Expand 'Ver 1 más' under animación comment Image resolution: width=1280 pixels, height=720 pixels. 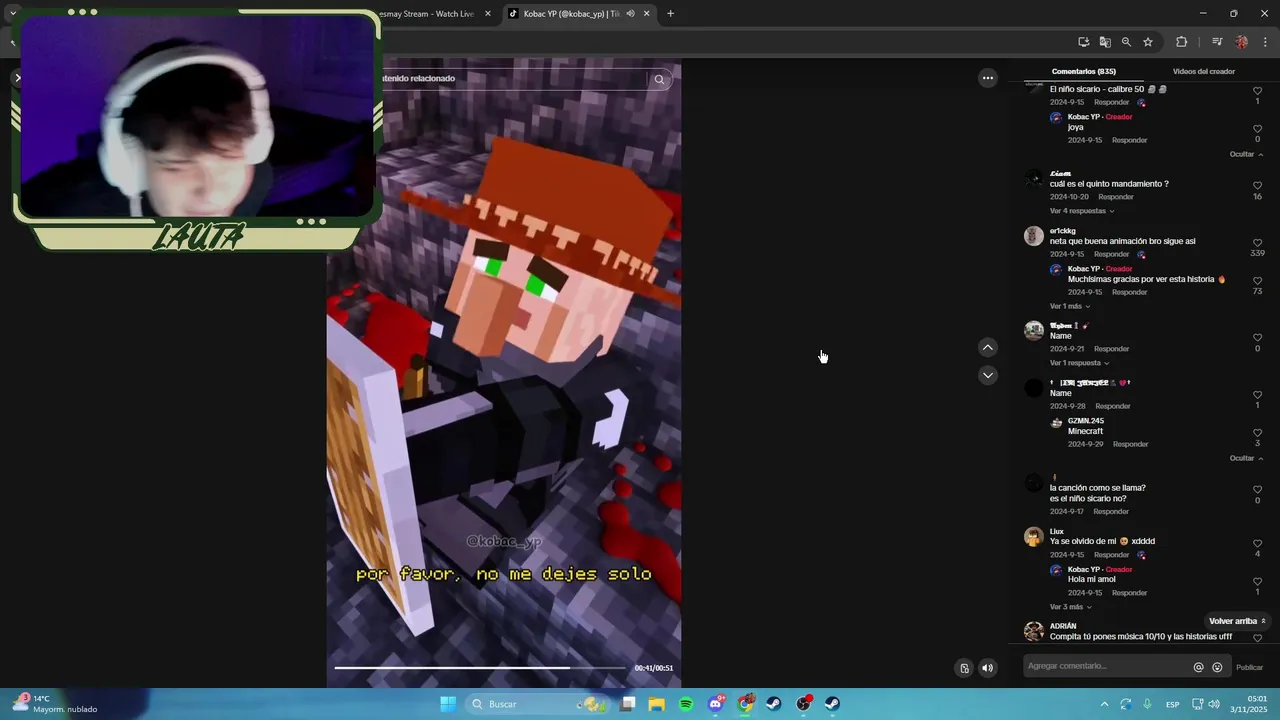[x=1070, y=306]
